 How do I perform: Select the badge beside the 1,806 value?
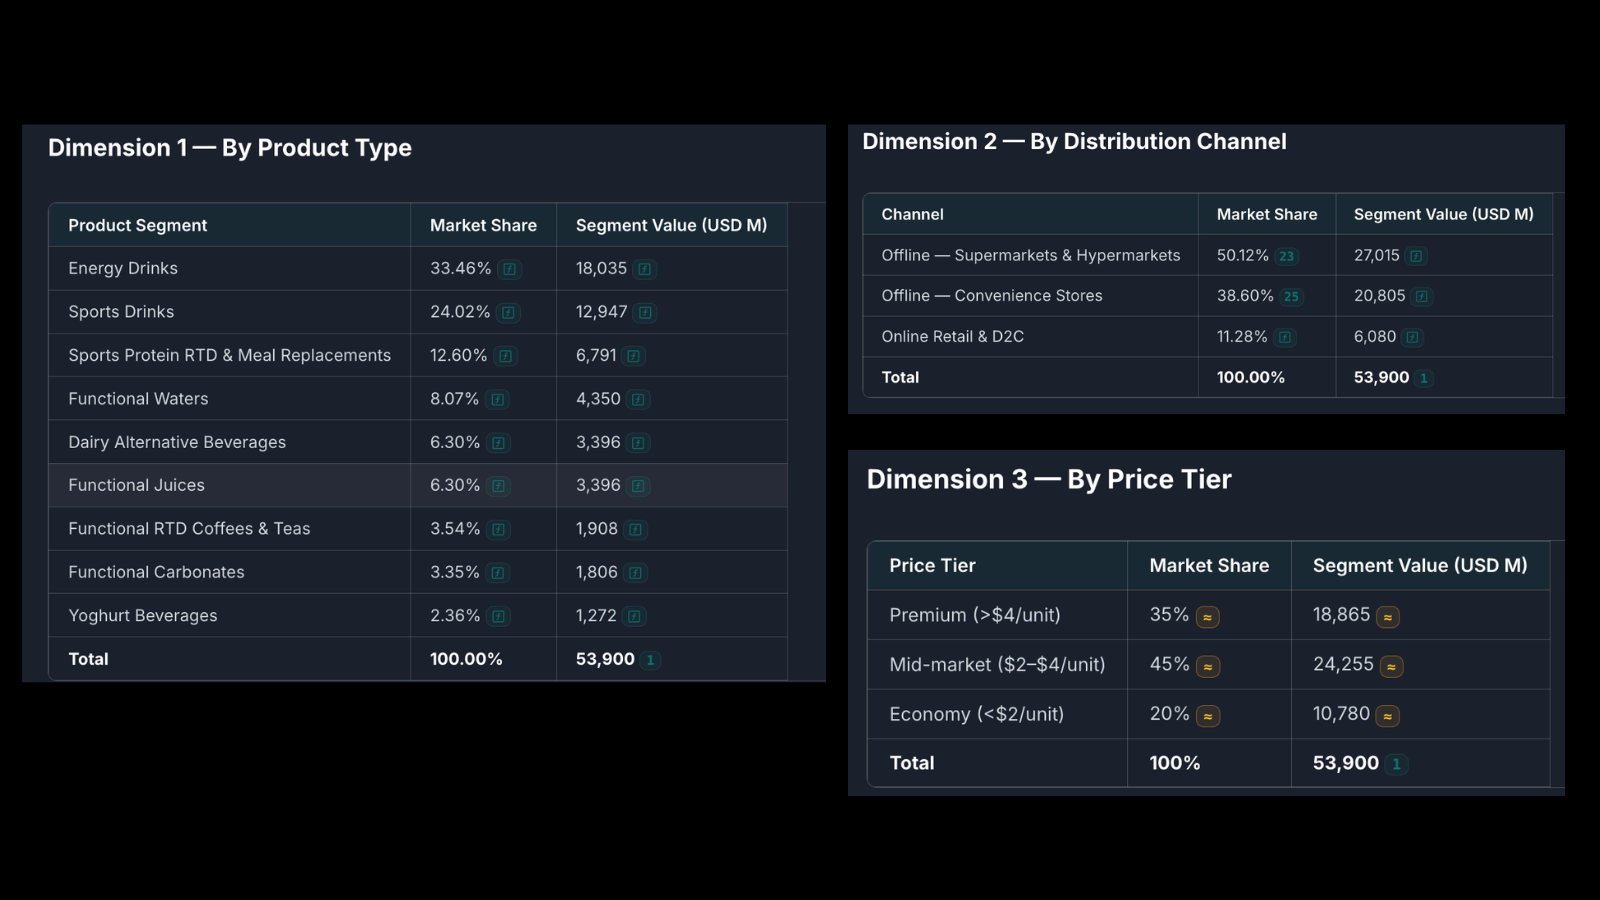pyautogui.click(x=636, y=573)
